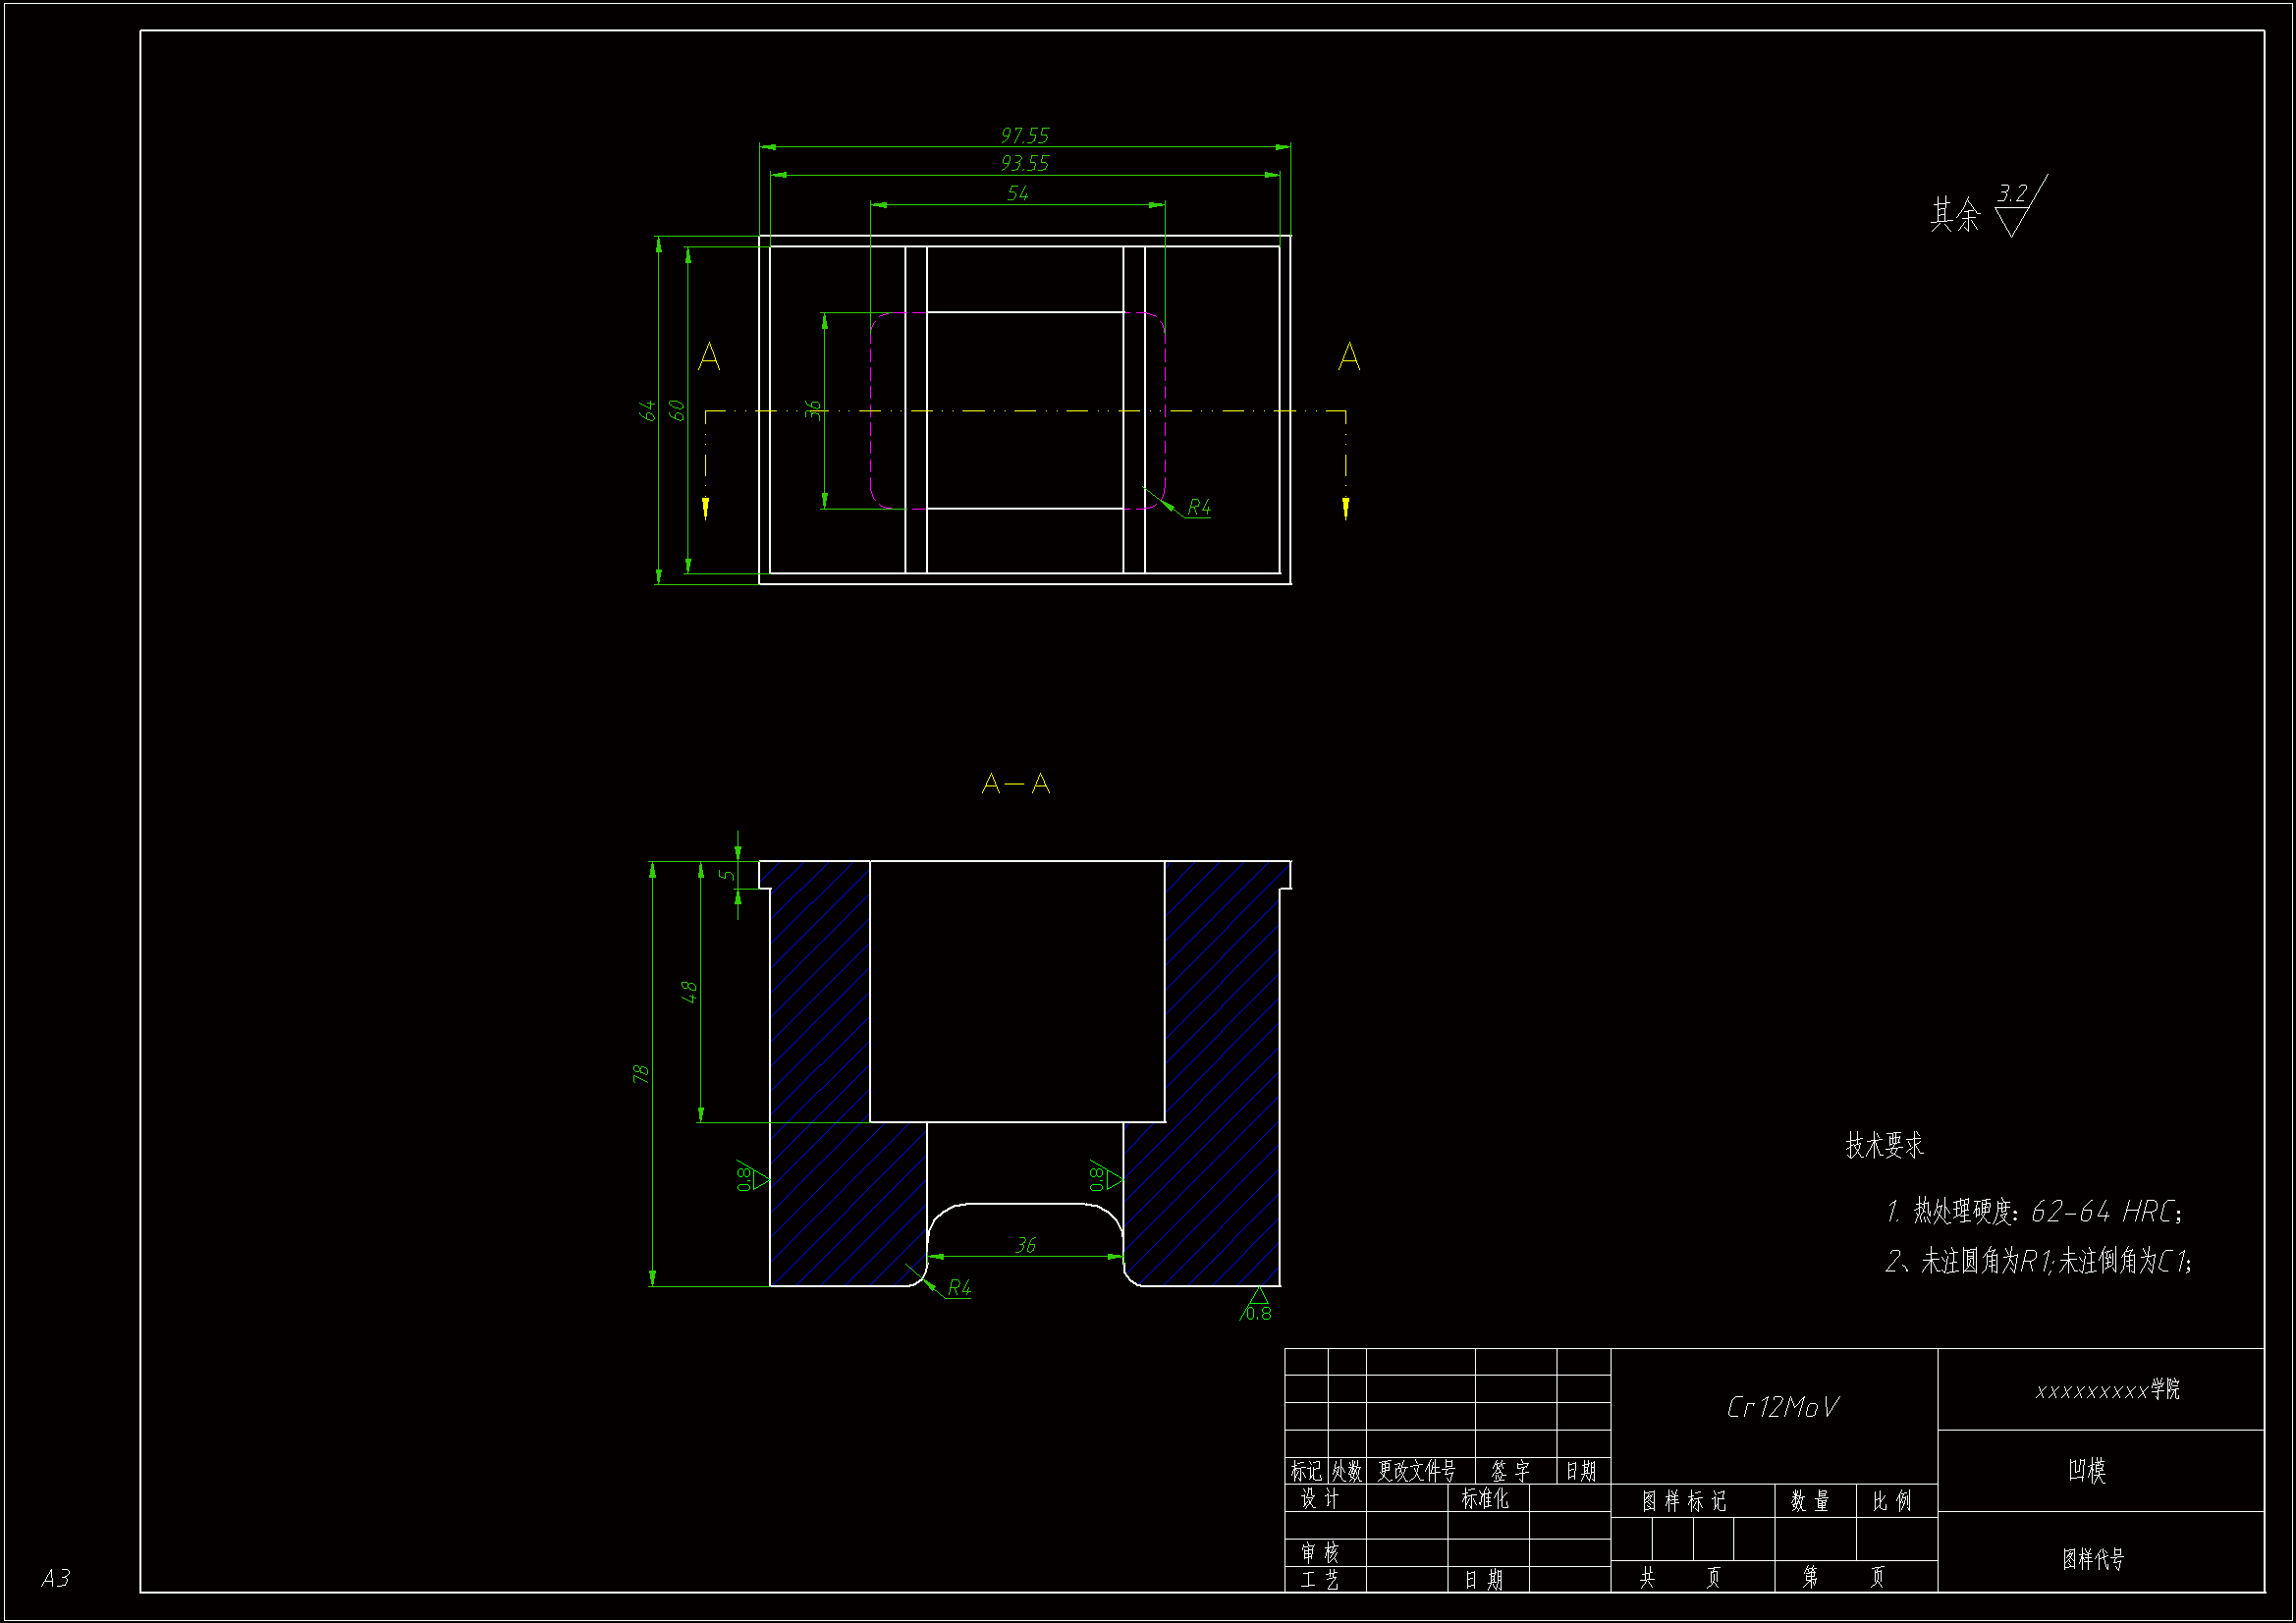Image resolution: width=2296 pixels, height=1623 pixels.
Task: Click the 图样代号 title block cell
Action: pyautogui.click(x=2092, y=1558)
